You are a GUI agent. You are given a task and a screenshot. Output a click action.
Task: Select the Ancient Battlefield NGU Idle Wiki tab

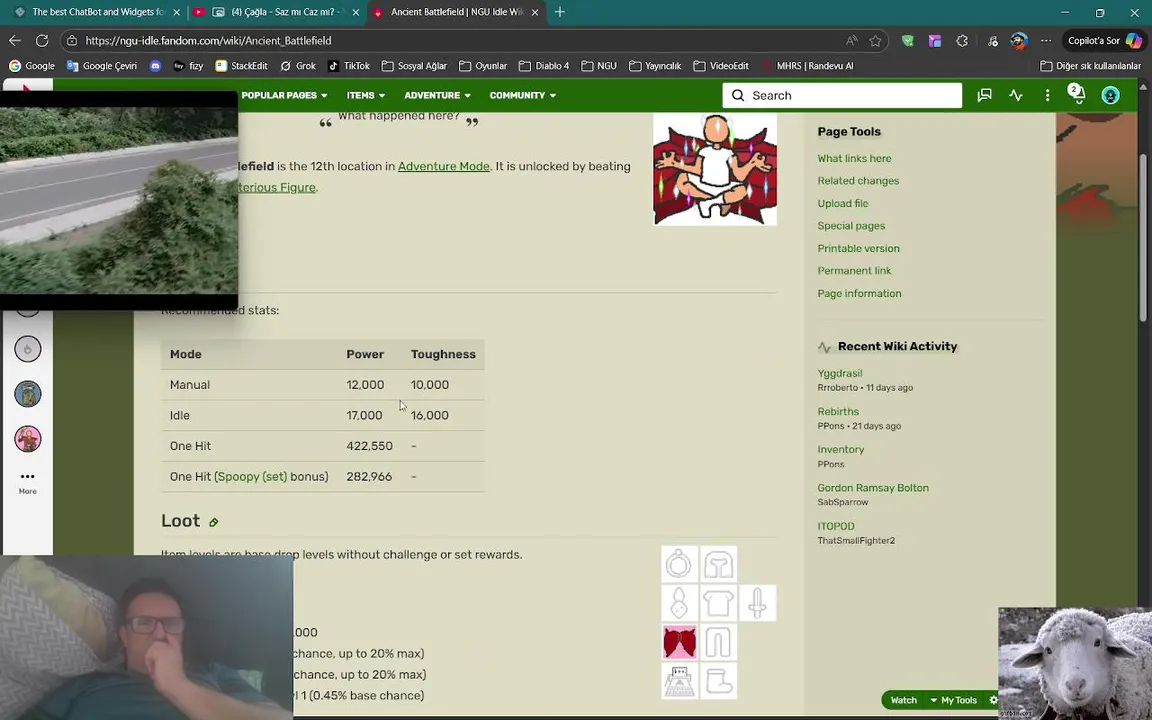tap(456, 12)
